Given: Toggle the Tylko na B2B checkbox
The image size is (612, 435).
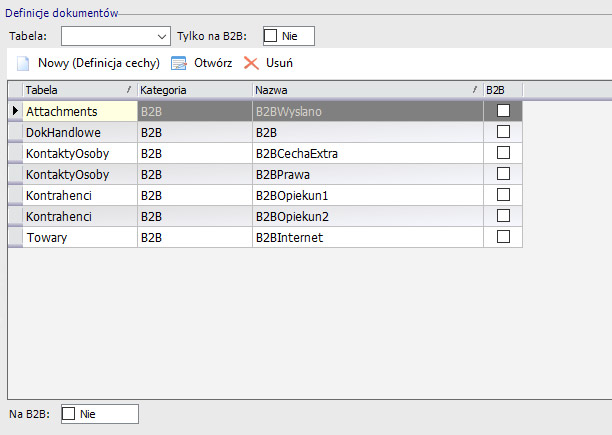Looking at the screenshot, I should click(270, 37).
